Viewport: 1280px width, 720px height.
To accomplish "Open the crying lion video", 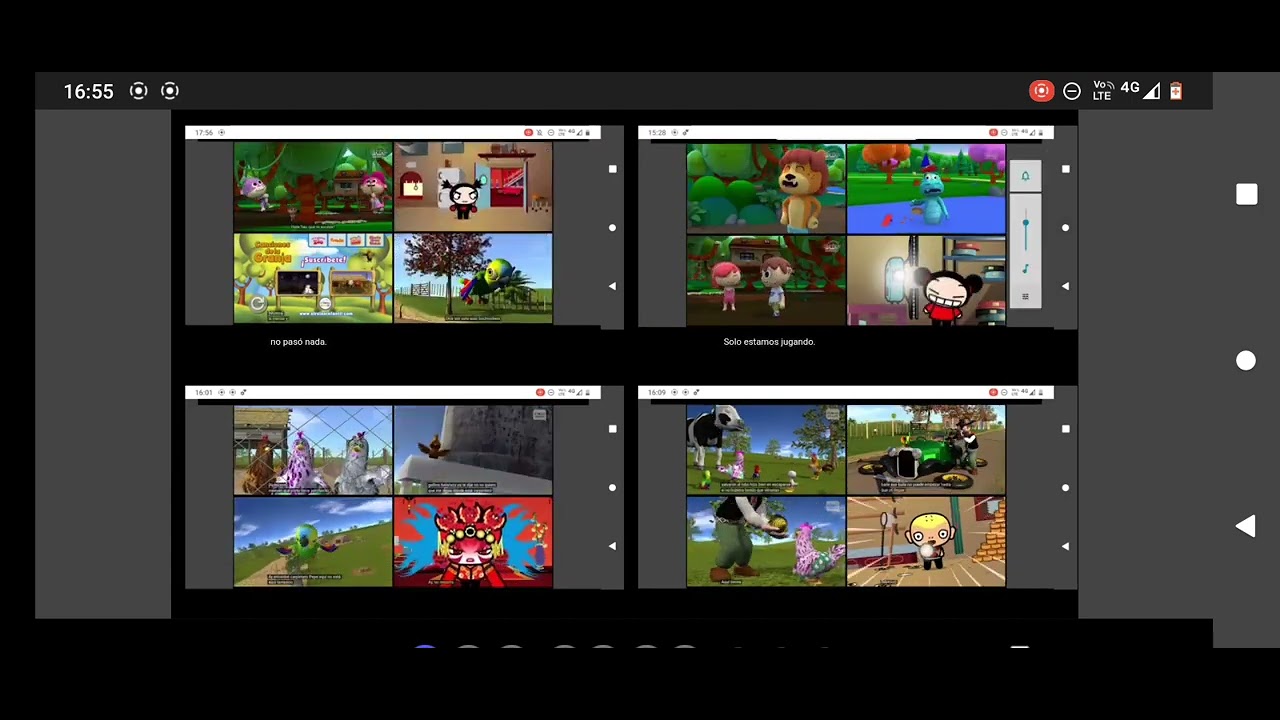I will (x=766, y=187).
